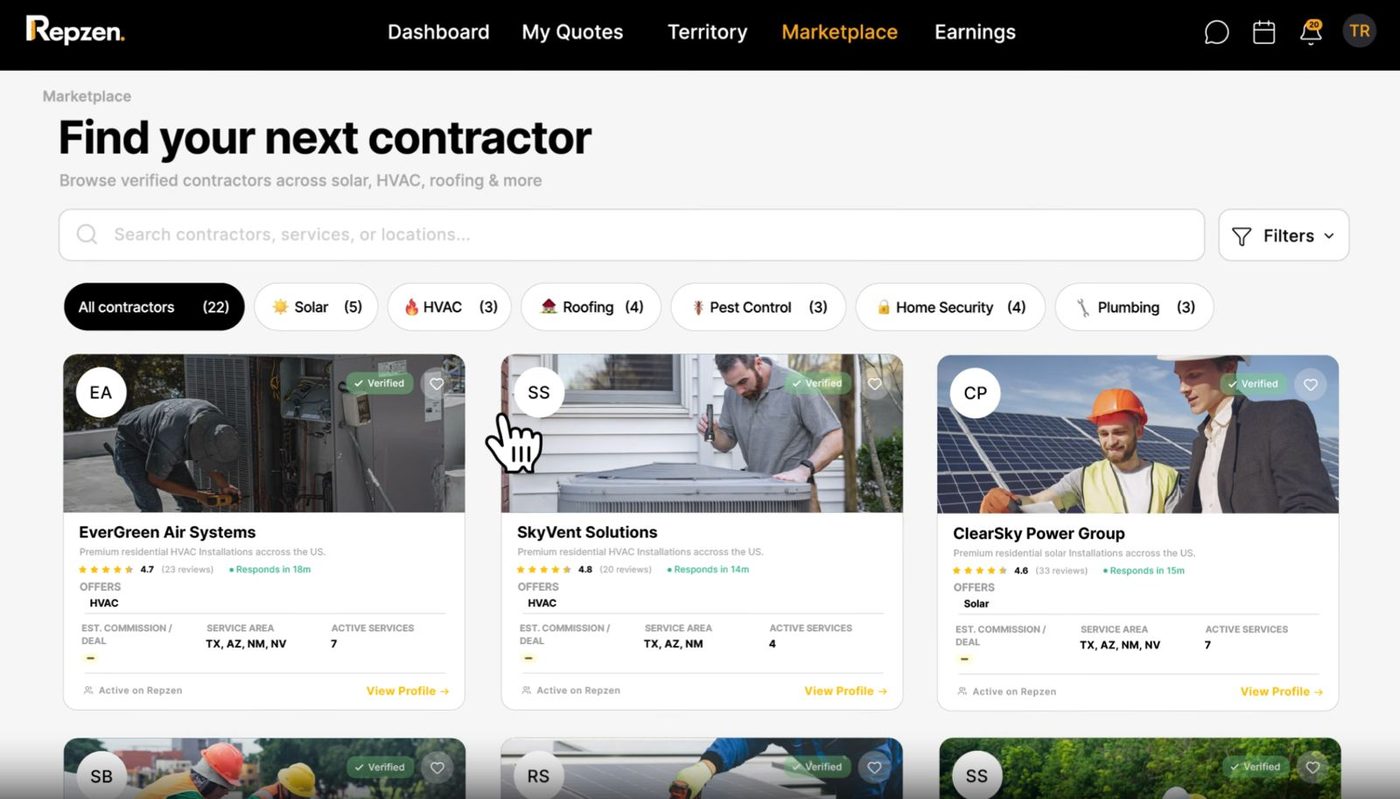Click "(33 reviews)" on ClearSky card
The width and height of the screenshot is (1400, 799).
click(1062, 571)
